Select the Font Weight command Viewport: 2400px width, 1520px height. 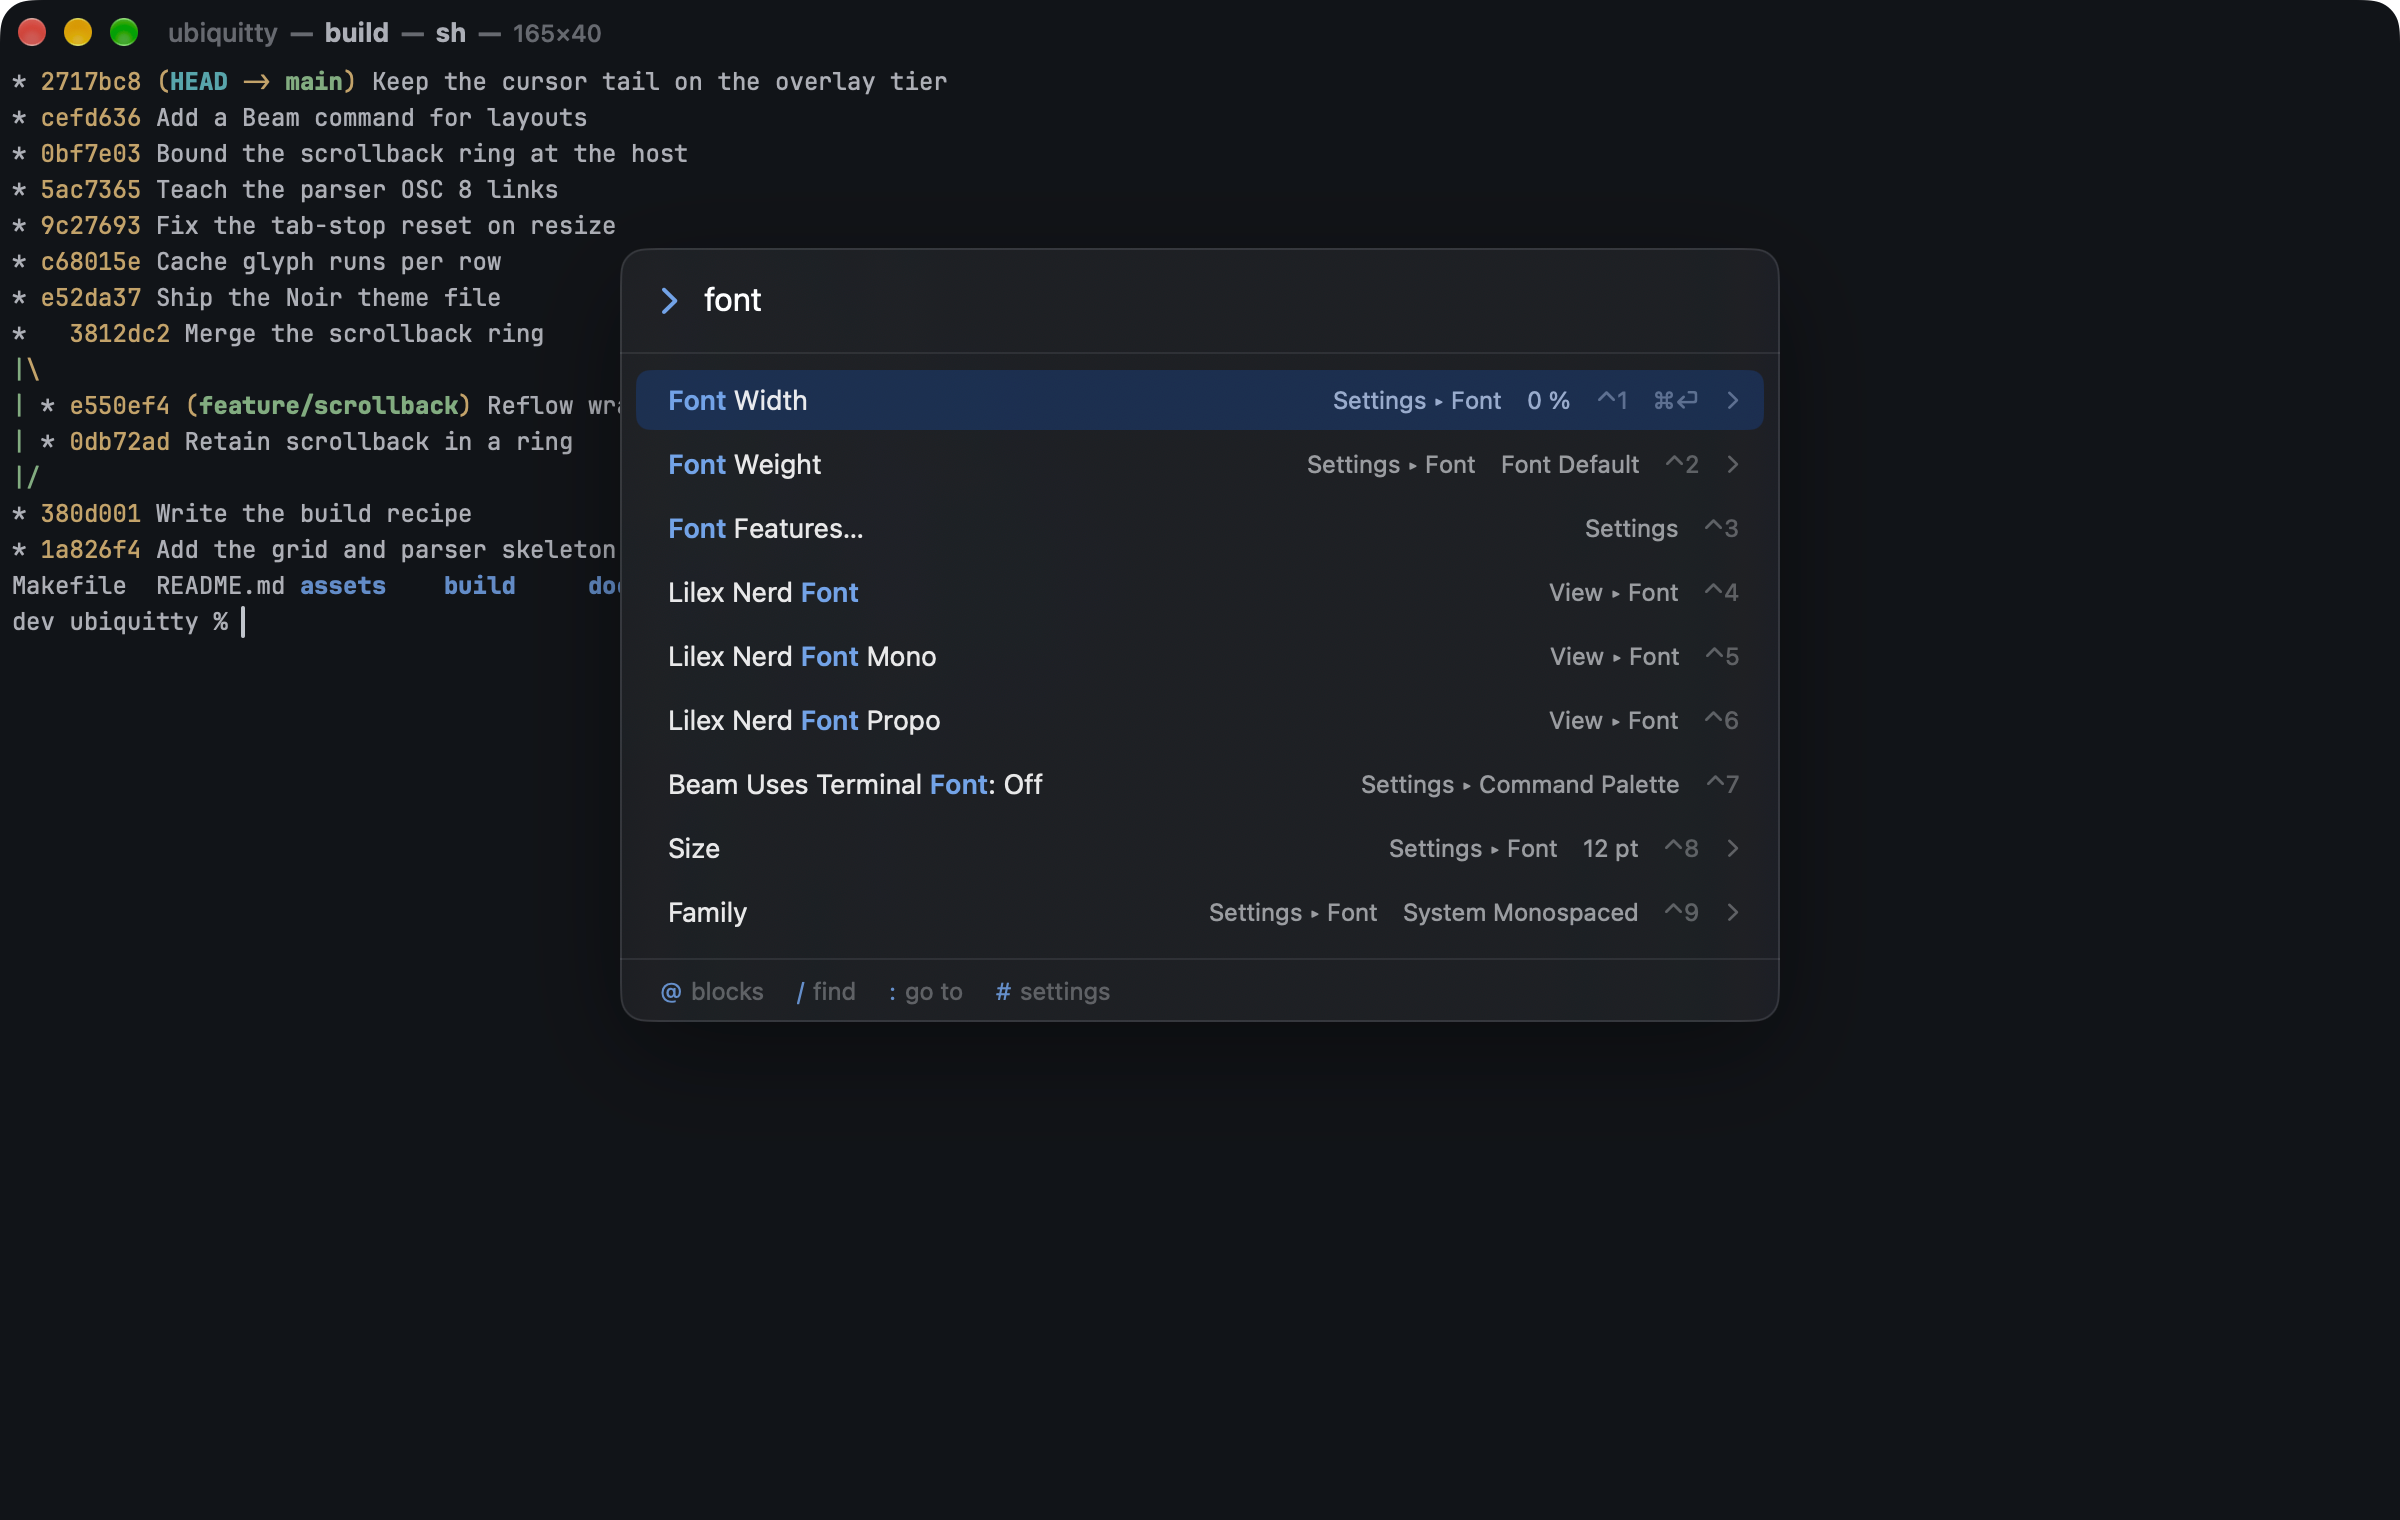tap(1199, 464)
